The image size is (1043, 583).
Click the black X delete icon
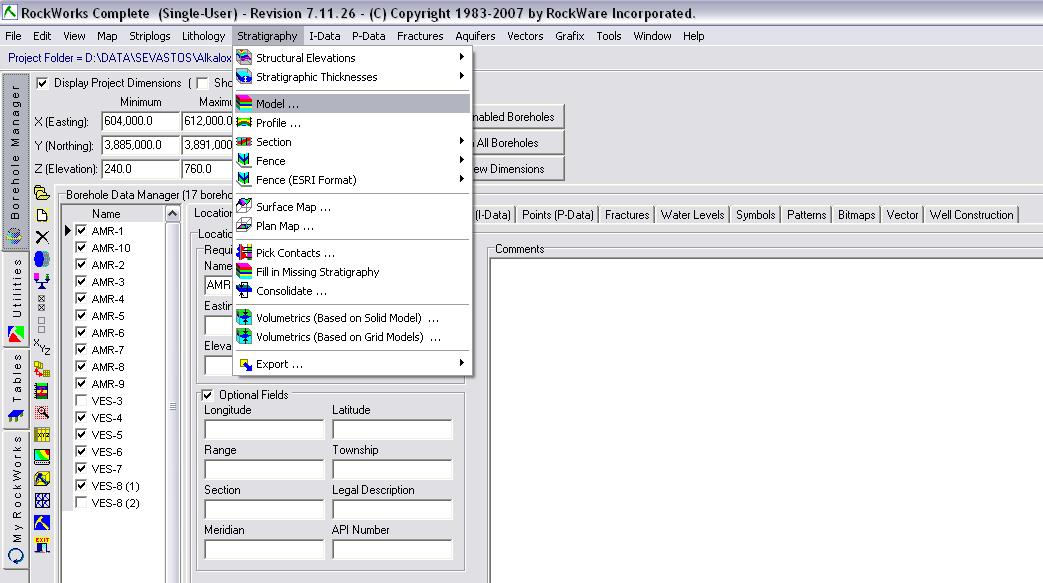42,237
